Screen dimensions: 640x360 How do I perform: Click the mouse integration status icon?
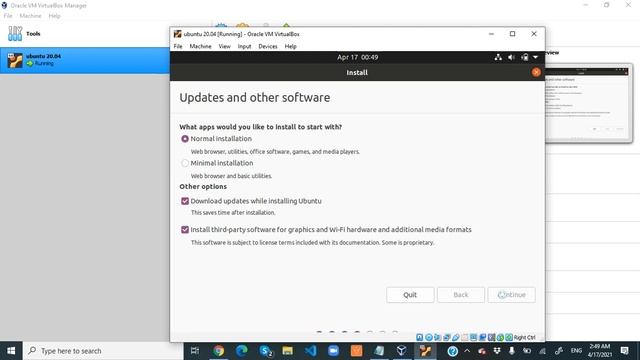500,338
